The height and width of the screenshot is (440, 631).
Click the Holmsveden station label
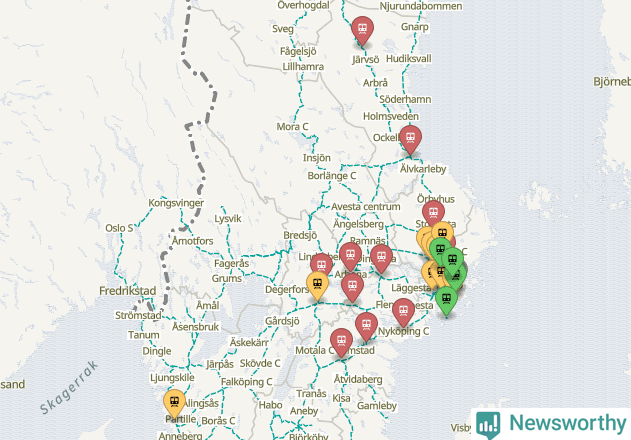(x=391, y=116)
